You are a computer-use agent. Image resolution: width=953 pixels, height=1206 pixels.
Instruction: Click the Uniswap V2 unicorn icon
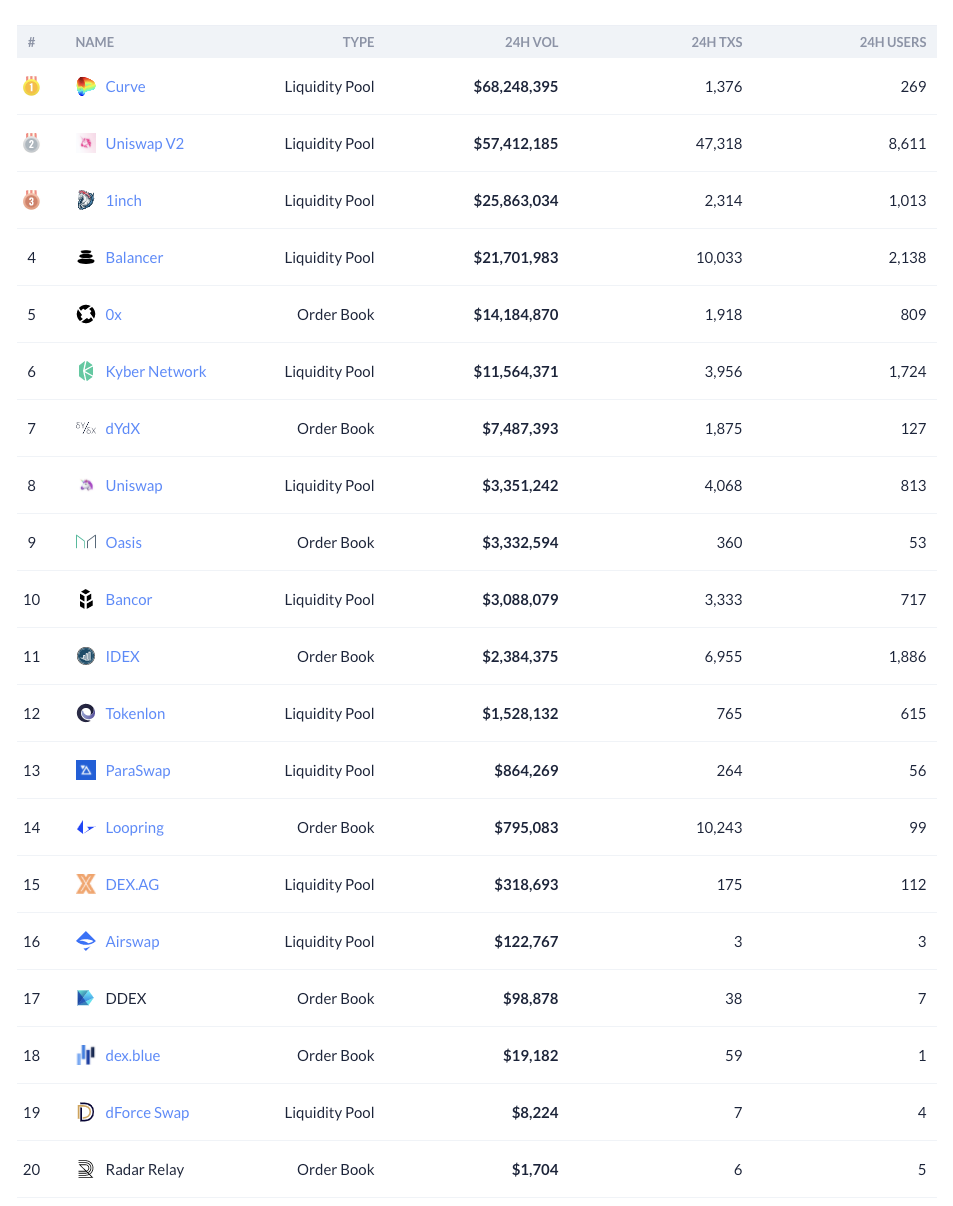coord(86,144)
